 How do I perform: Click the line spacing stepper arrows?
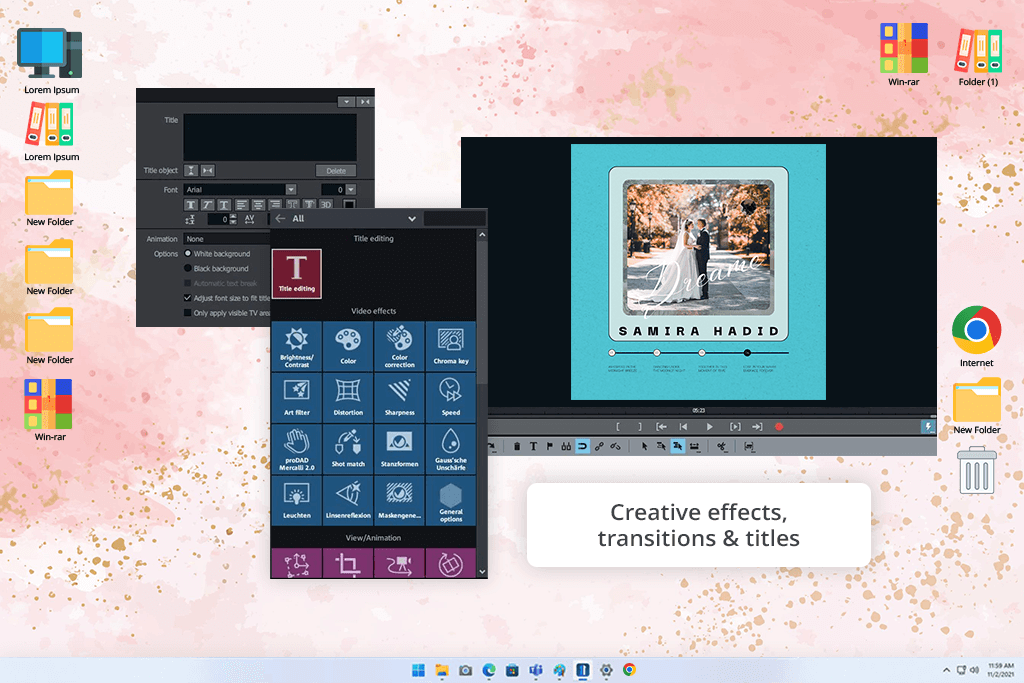click(x=233, y=219)
